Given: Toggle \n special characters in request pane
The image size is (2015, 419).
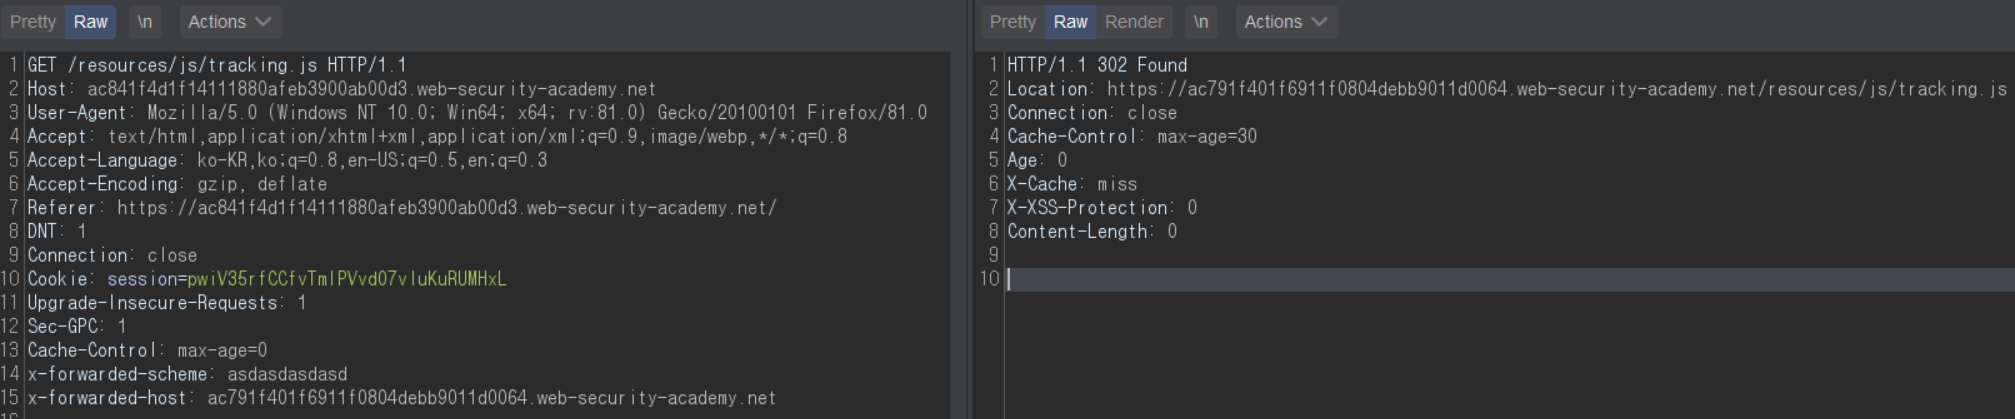Looking at the screenshot, I should click(x=144, y=22).
